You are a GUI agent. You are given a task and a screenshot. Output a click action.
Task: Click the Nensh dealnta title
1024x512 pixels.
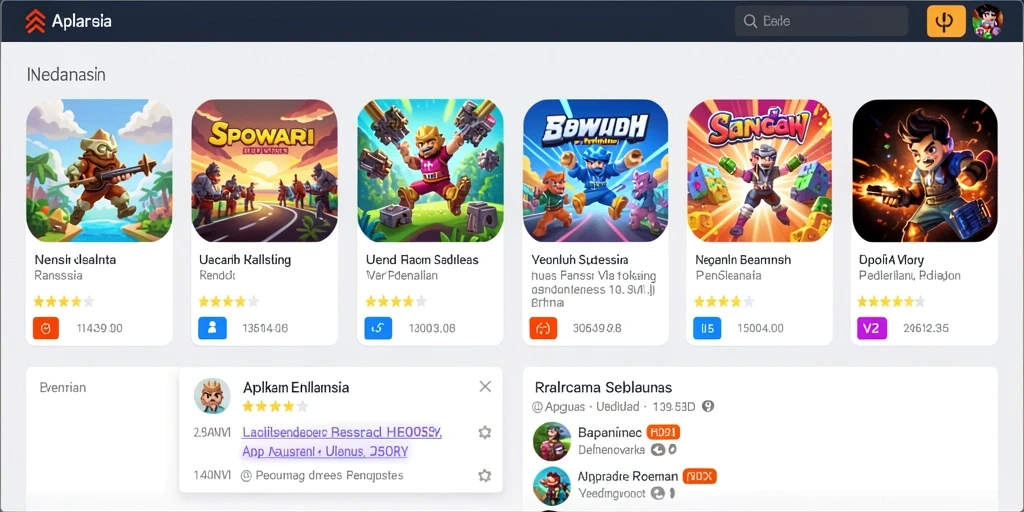(x=75, y=260)
